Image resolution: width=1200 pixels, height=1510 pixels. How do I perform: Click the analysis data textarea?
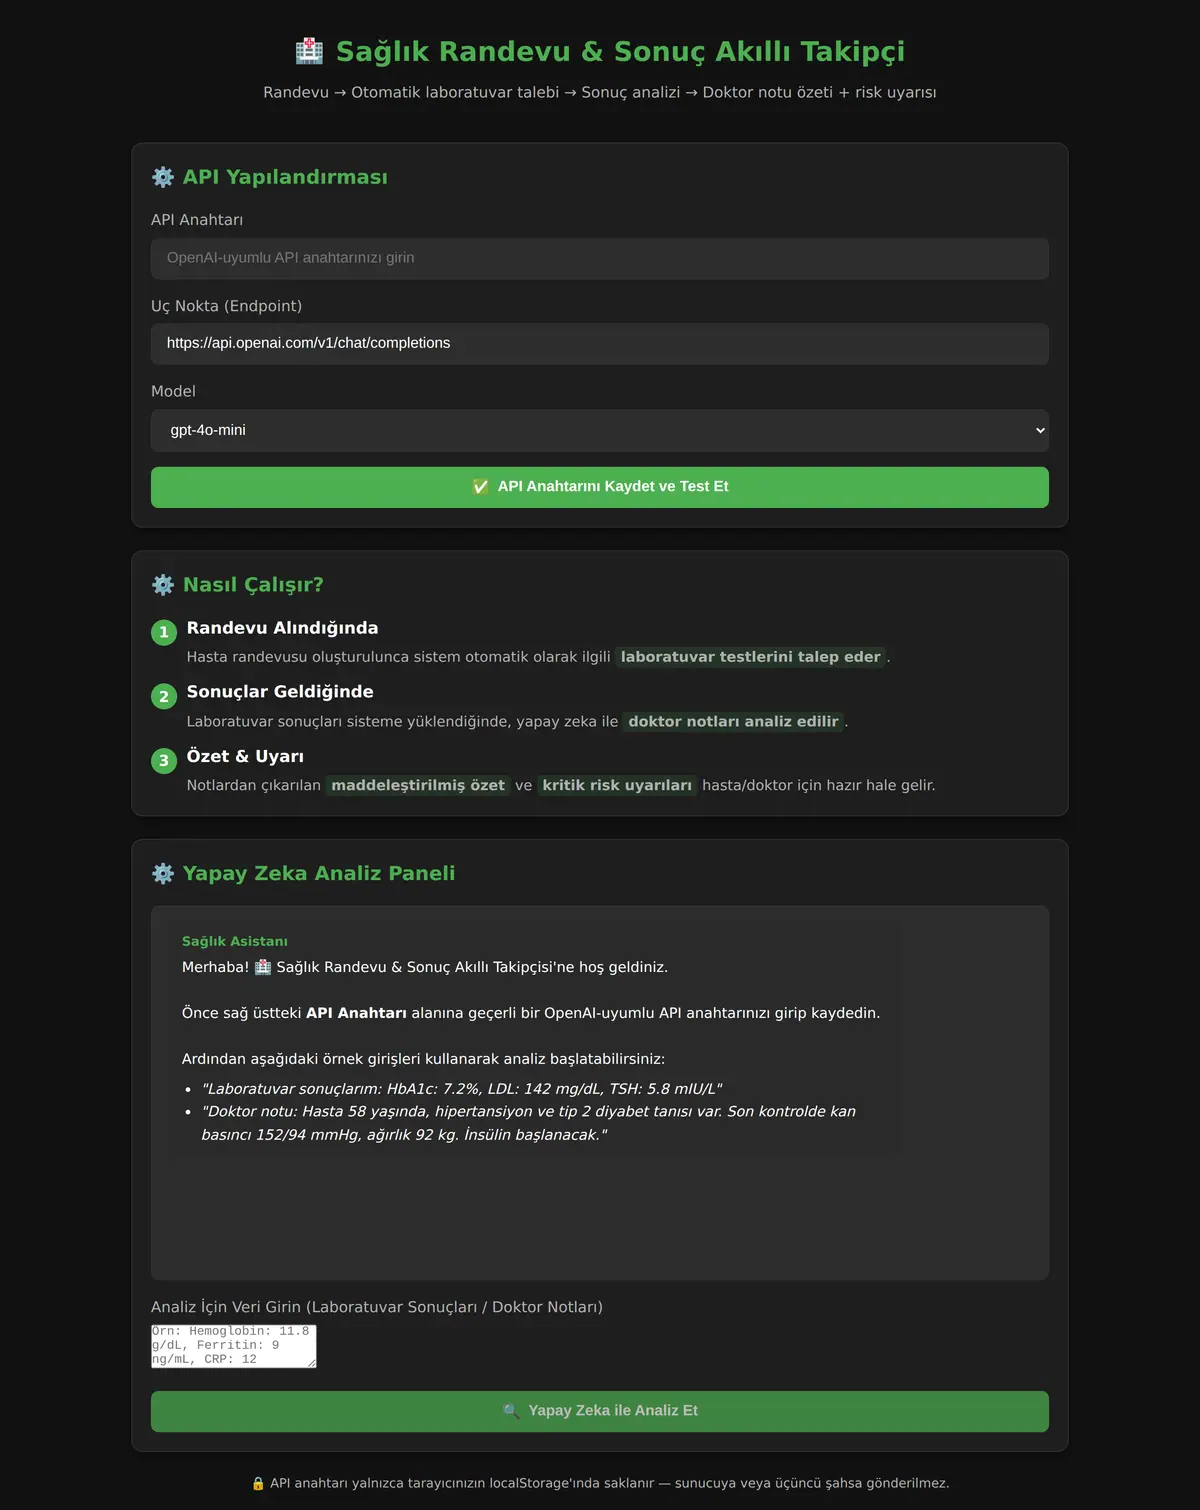(234, 1346)
